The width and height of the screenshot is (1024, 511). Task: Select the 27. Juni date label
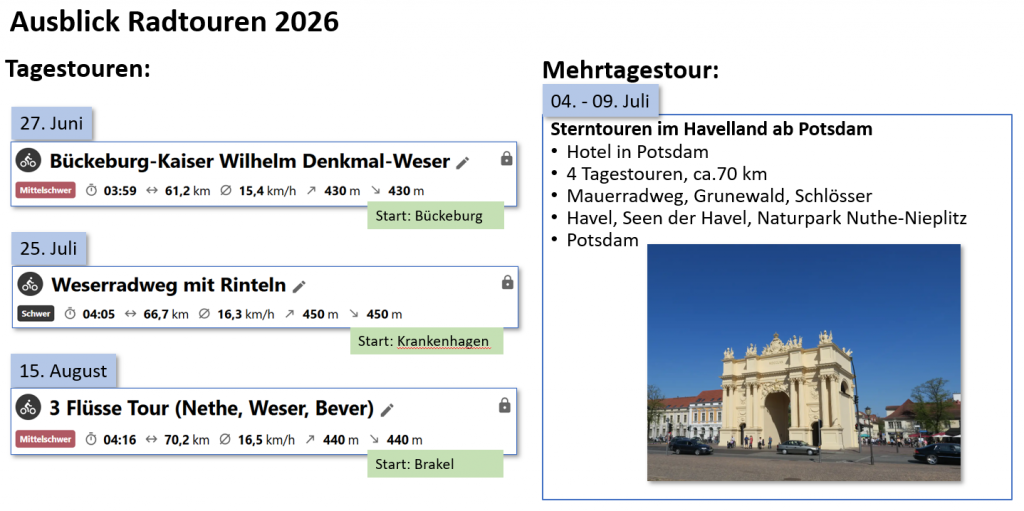click(x=52, y=123)
